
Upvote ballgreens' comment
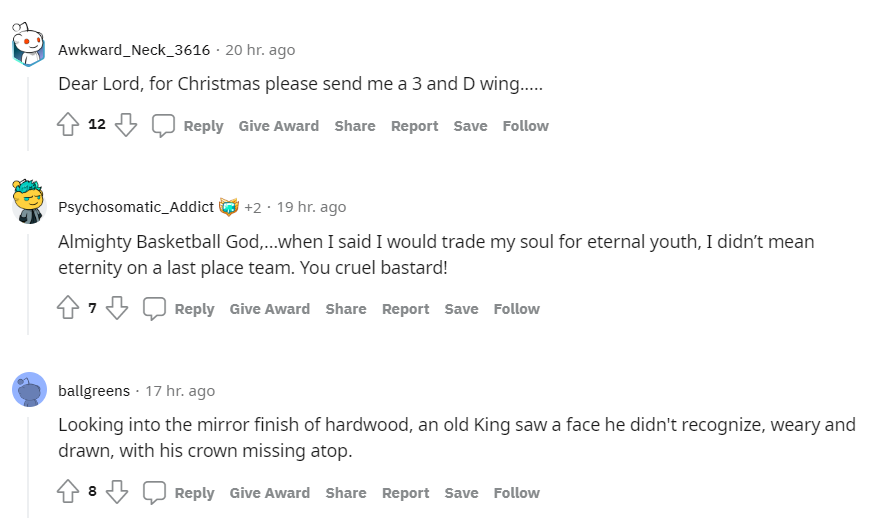coord(68,492)
